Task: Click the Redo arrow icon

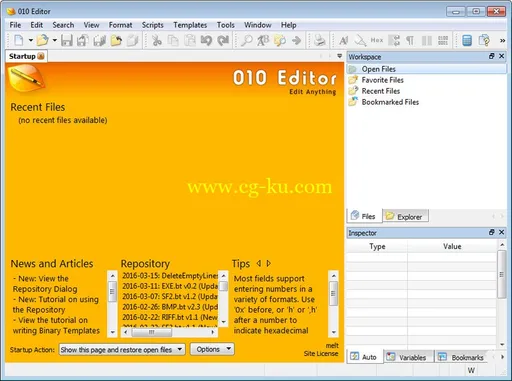Action: point(223,40)
